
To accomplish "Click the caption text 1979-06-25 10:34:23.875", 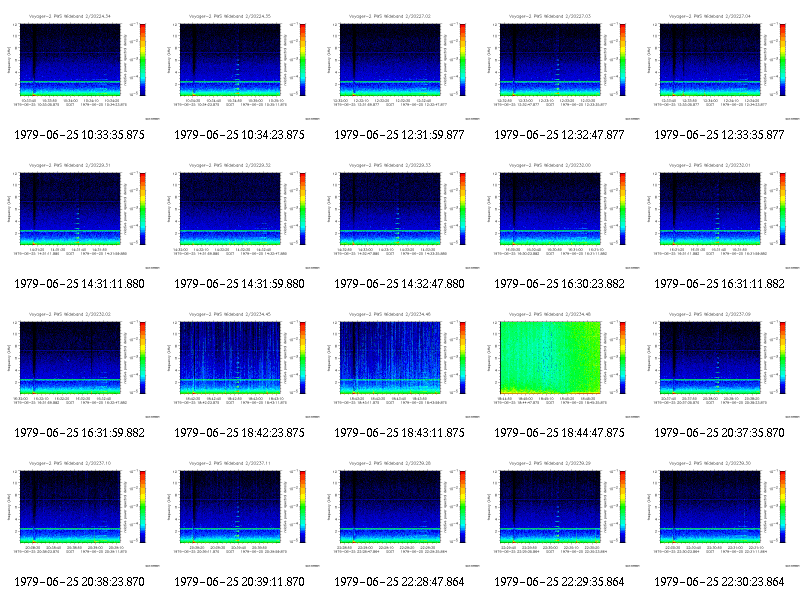I will (240, 135).
